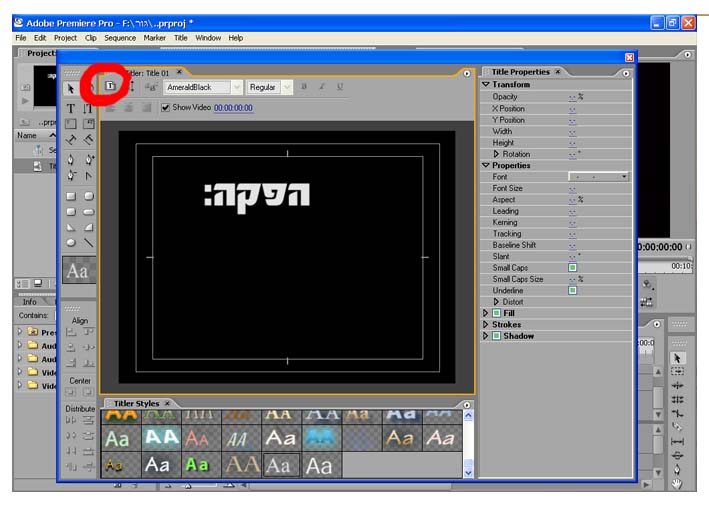Select the Rounded Corner Rectangle tool
The width and height of the screenshot is (709, 512).
89,196
